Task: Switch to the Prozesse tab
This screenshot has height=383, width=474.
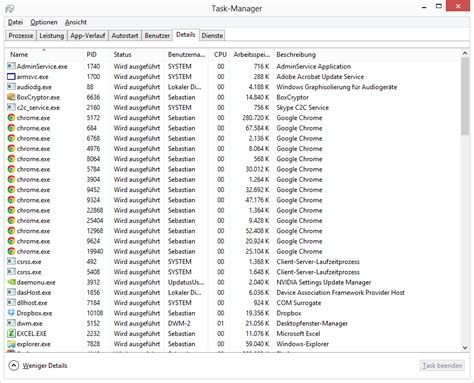Action: click(x=21, y=36)
